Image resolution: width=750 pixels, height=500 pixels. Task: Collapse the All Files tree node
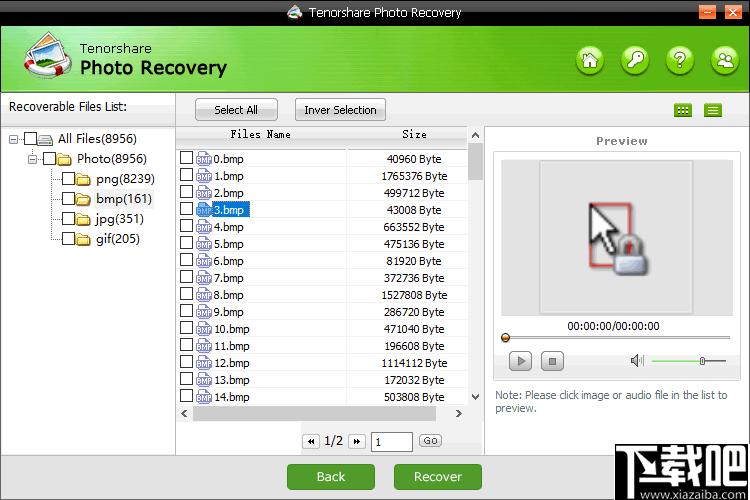tap(13, 140)
